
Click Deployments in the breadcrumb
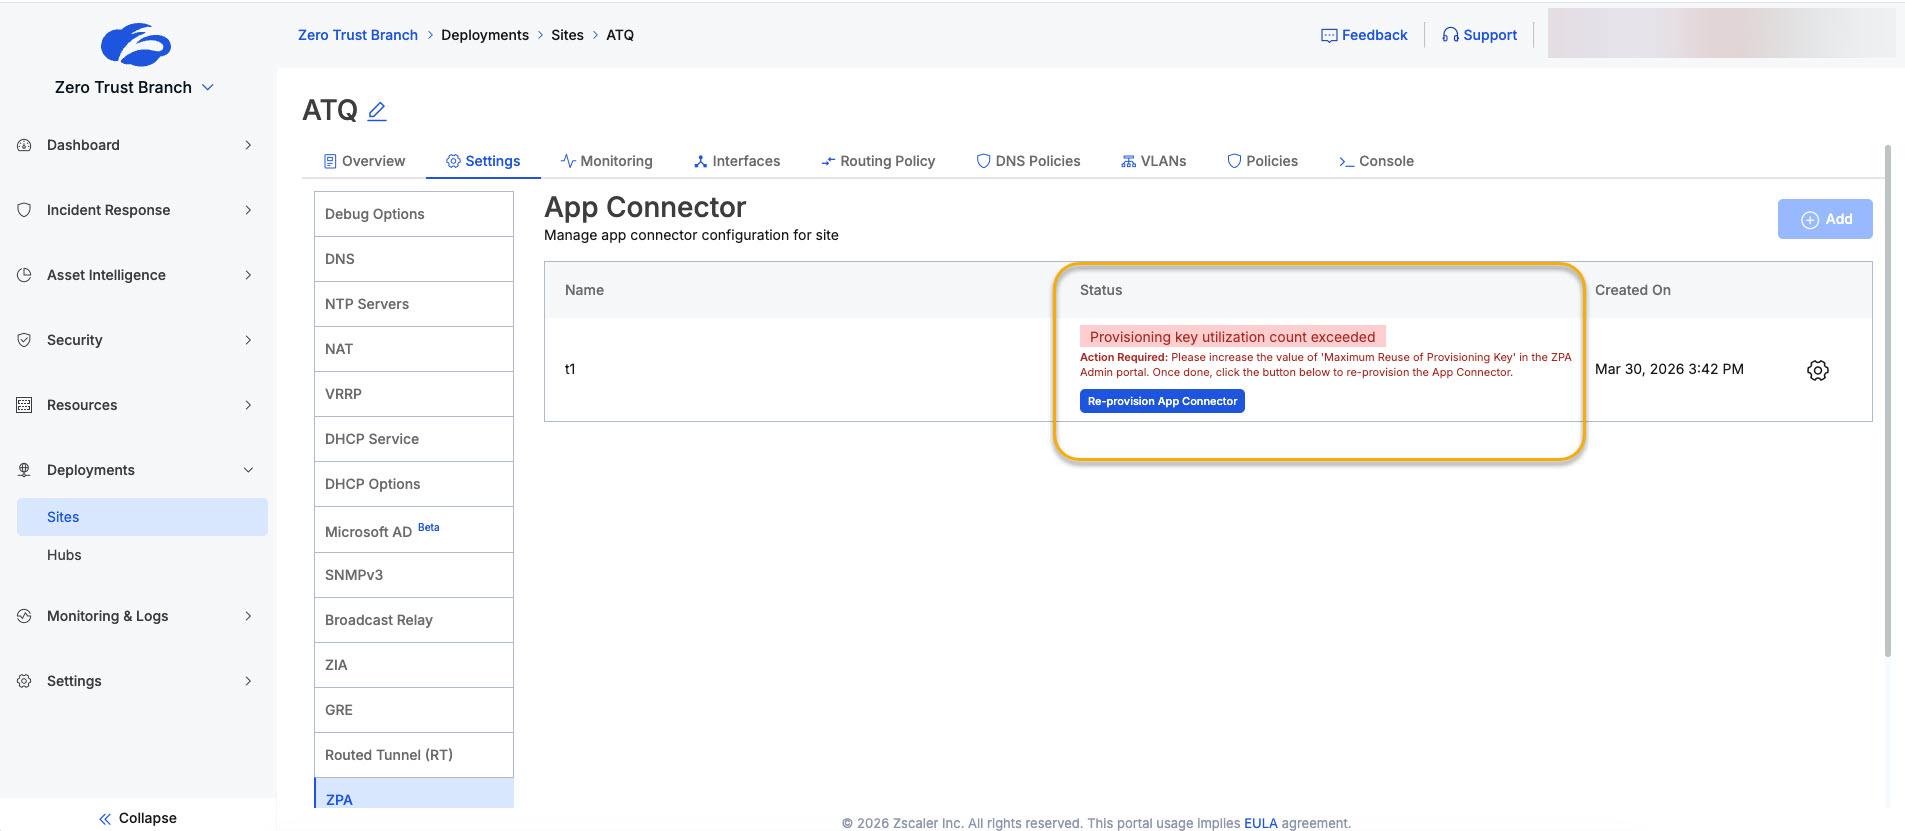click(x=485, y=35)
